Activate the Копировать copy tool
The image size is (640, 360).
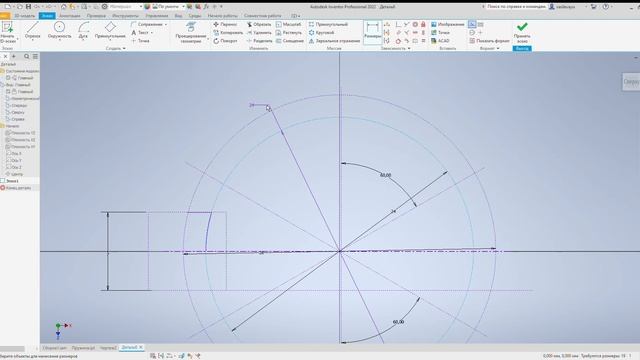click(x=228, y=33)
